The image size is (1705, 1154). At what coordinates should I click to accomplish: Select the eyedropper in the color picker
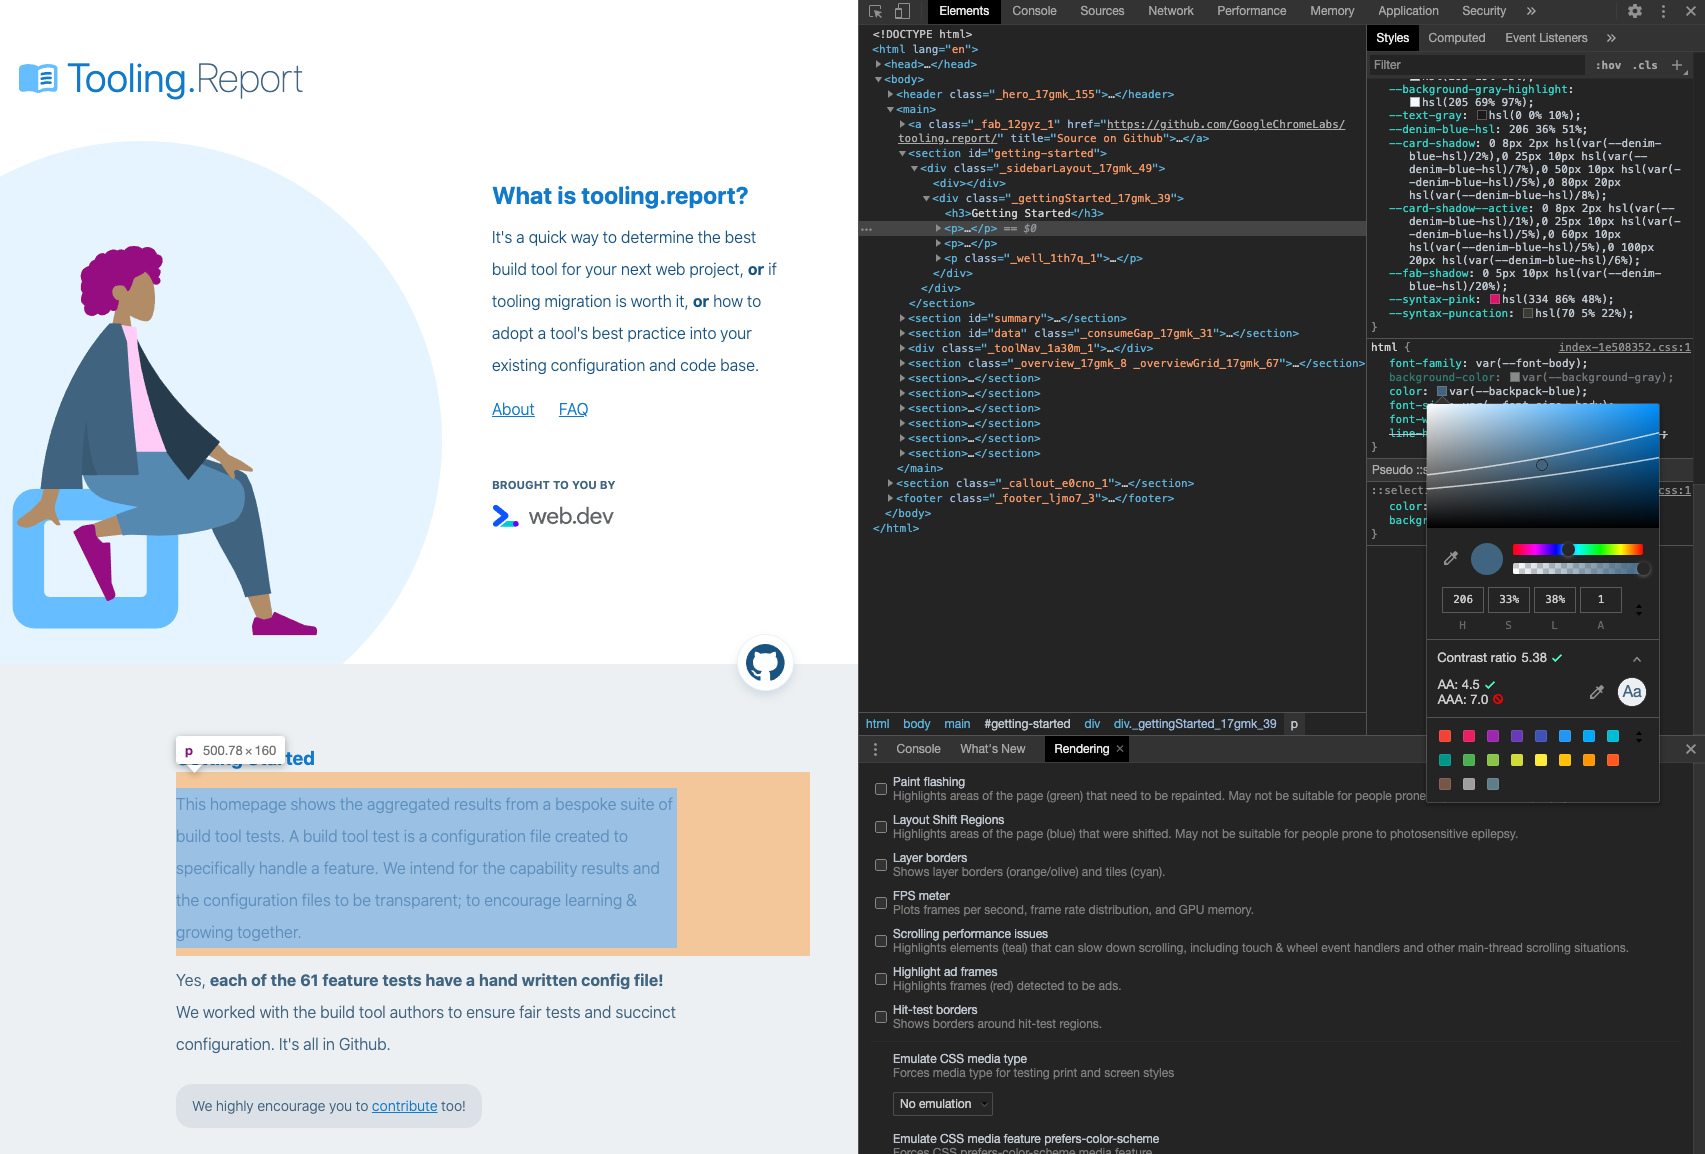(x=1450, y=558)
